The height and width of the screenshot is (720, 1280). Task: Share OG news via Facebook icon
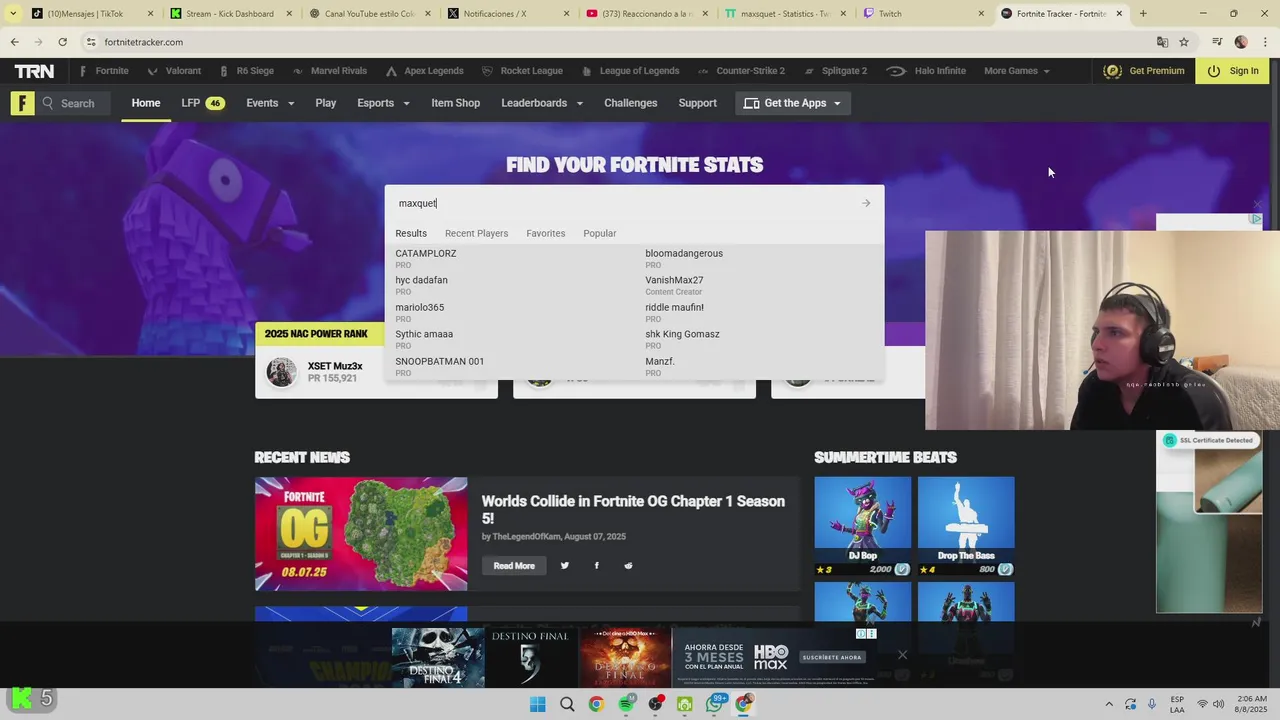coord(597,566)
